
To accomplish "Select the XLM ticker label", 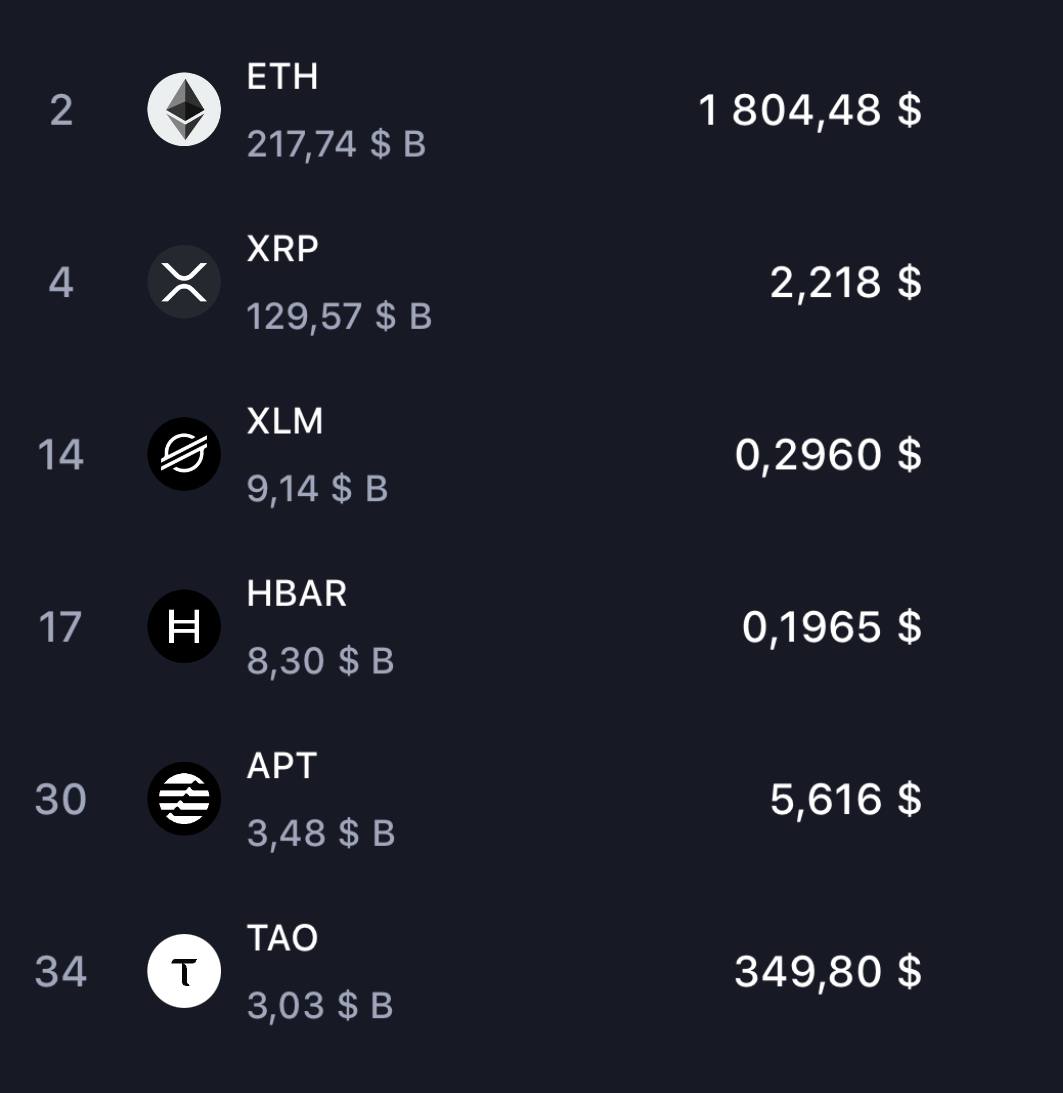I will (285, 420).
